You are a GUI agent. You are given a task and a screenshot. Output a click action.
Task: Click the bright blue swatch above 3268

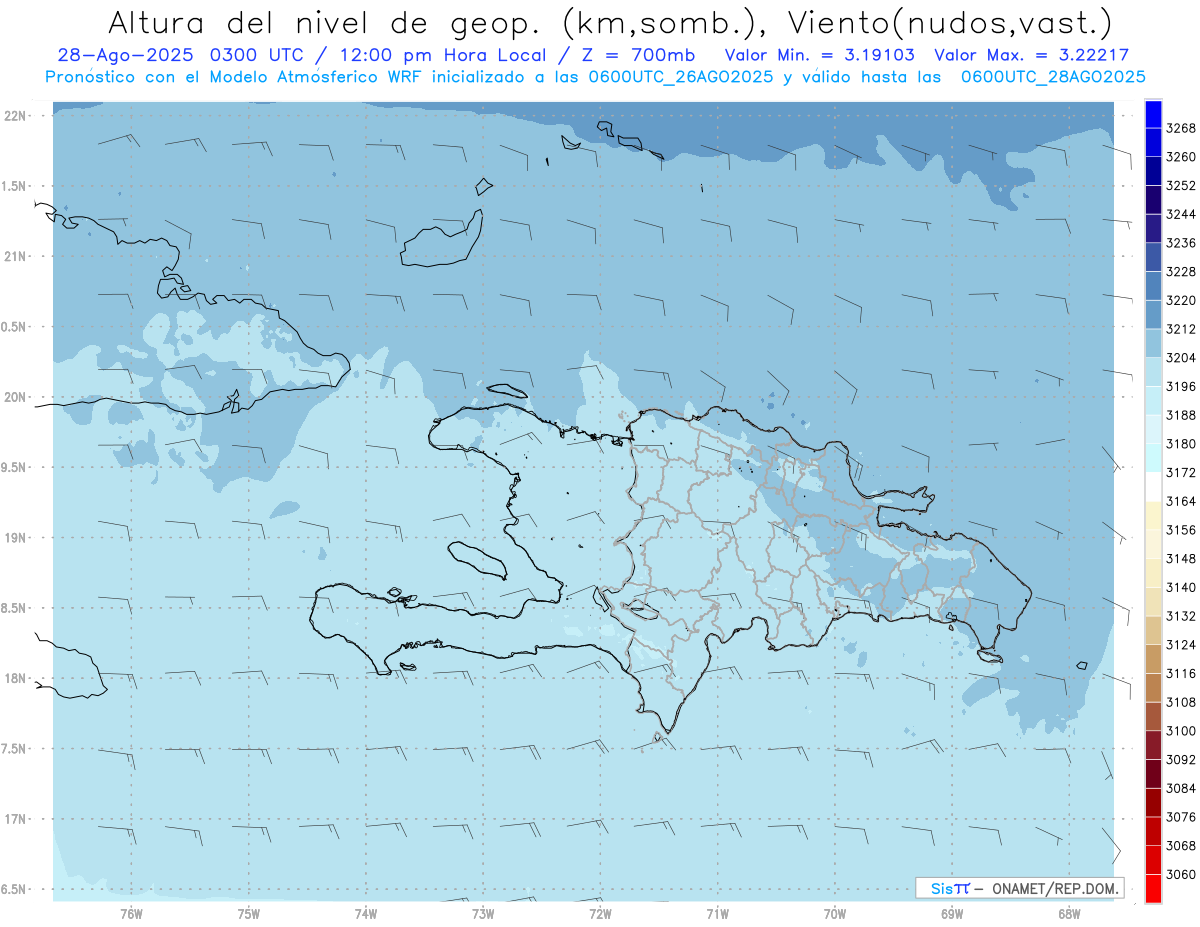click(x=1153, y=114)
